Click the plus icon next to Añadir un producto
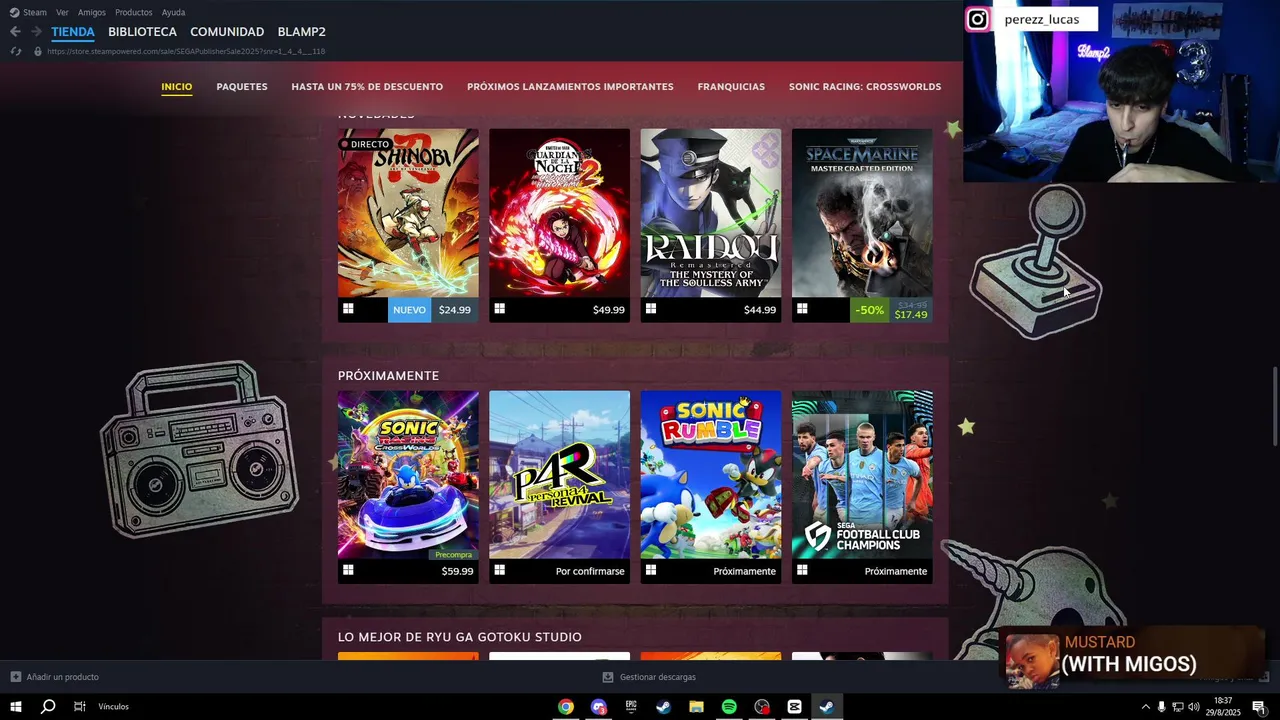Screen dimensions: 1280x720 click(x=16, y=677)
